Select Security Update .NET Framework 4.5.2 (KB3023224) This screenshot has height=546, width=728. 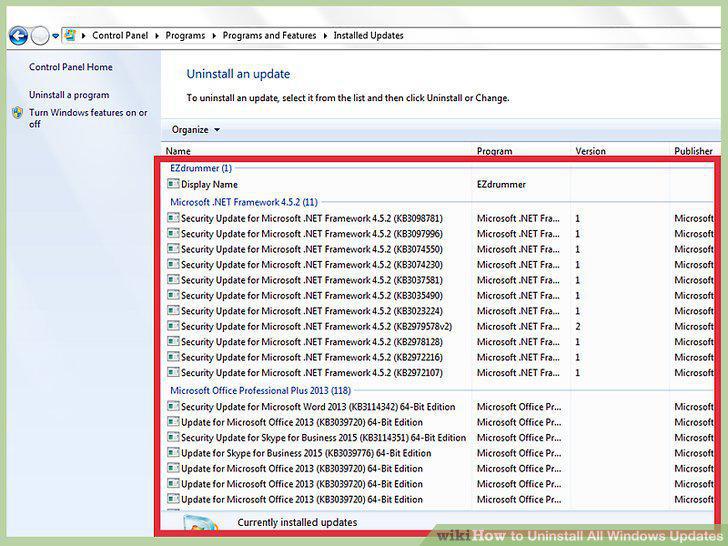312,311
